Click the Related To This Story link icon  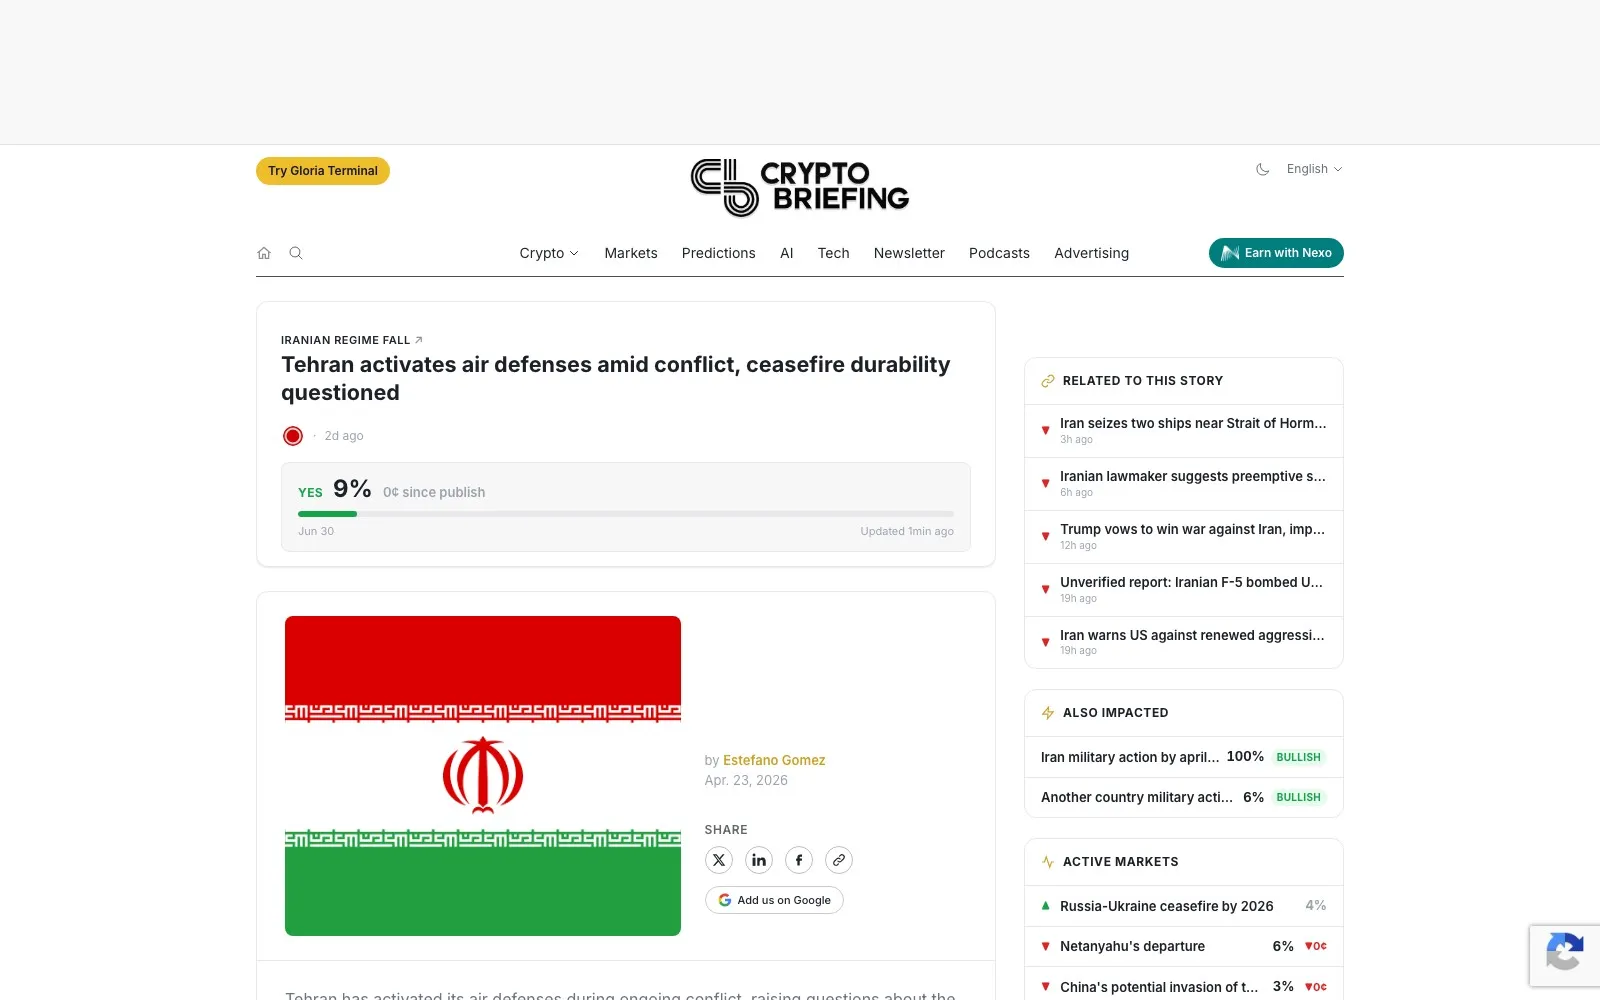click(x=1048, y=381)
